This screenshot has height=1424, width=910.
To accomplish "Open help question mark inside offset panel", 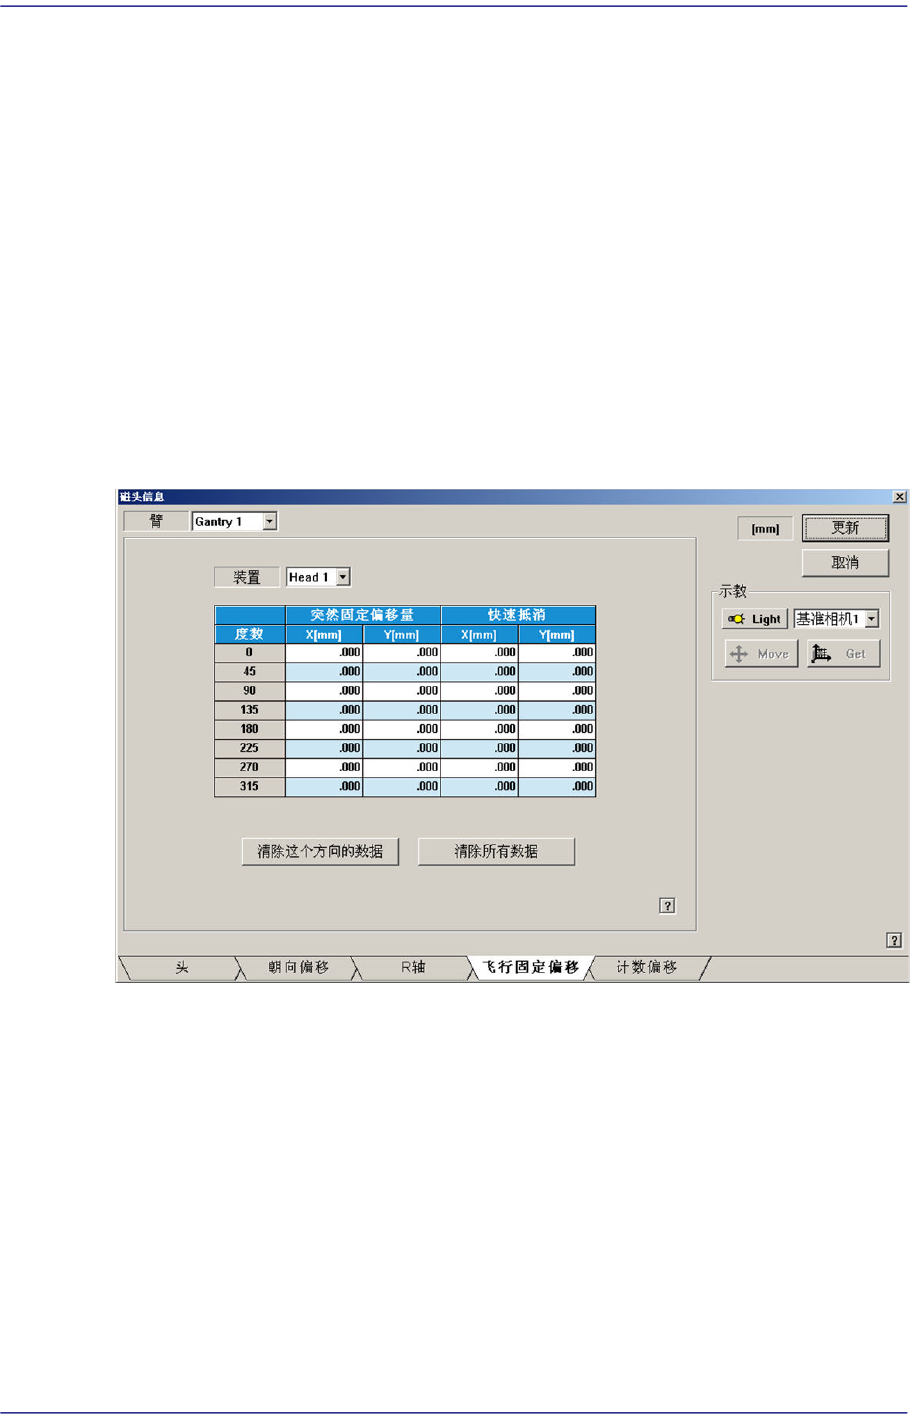I will (x=667, y=906).
